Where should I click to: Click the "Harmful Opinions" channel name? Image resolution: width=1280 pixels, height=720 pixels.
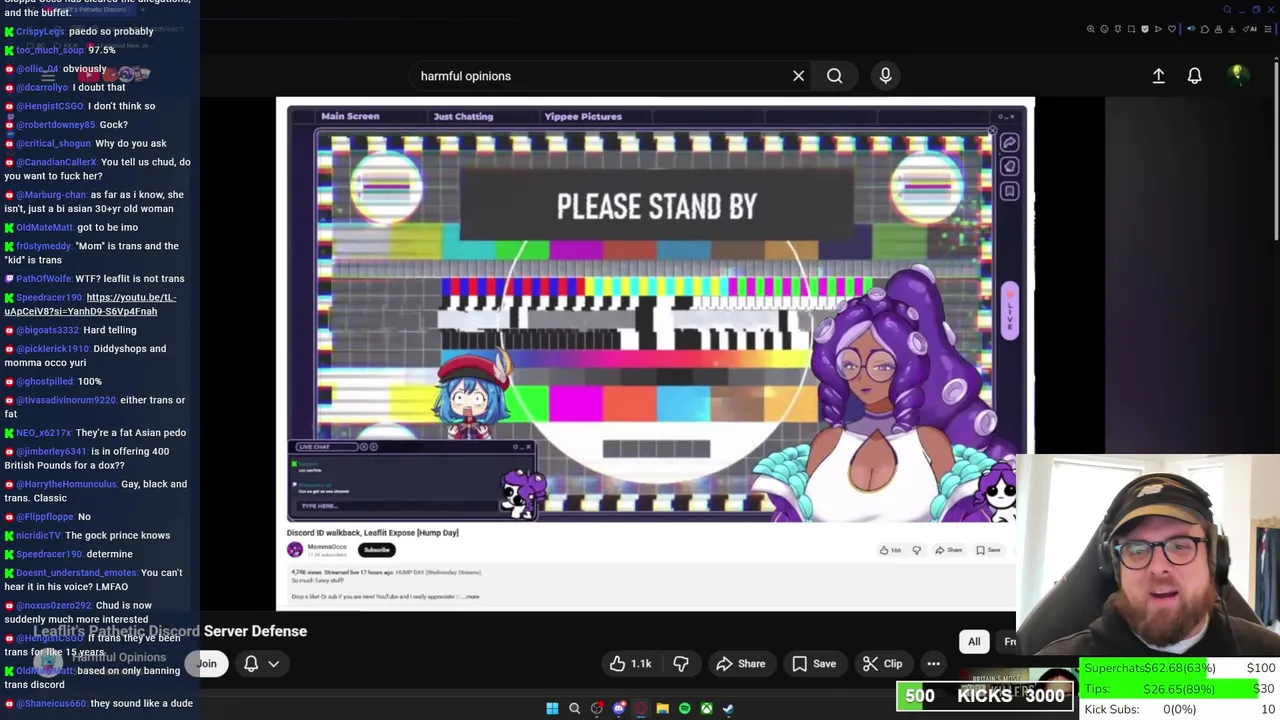click(x=118, y=658)
